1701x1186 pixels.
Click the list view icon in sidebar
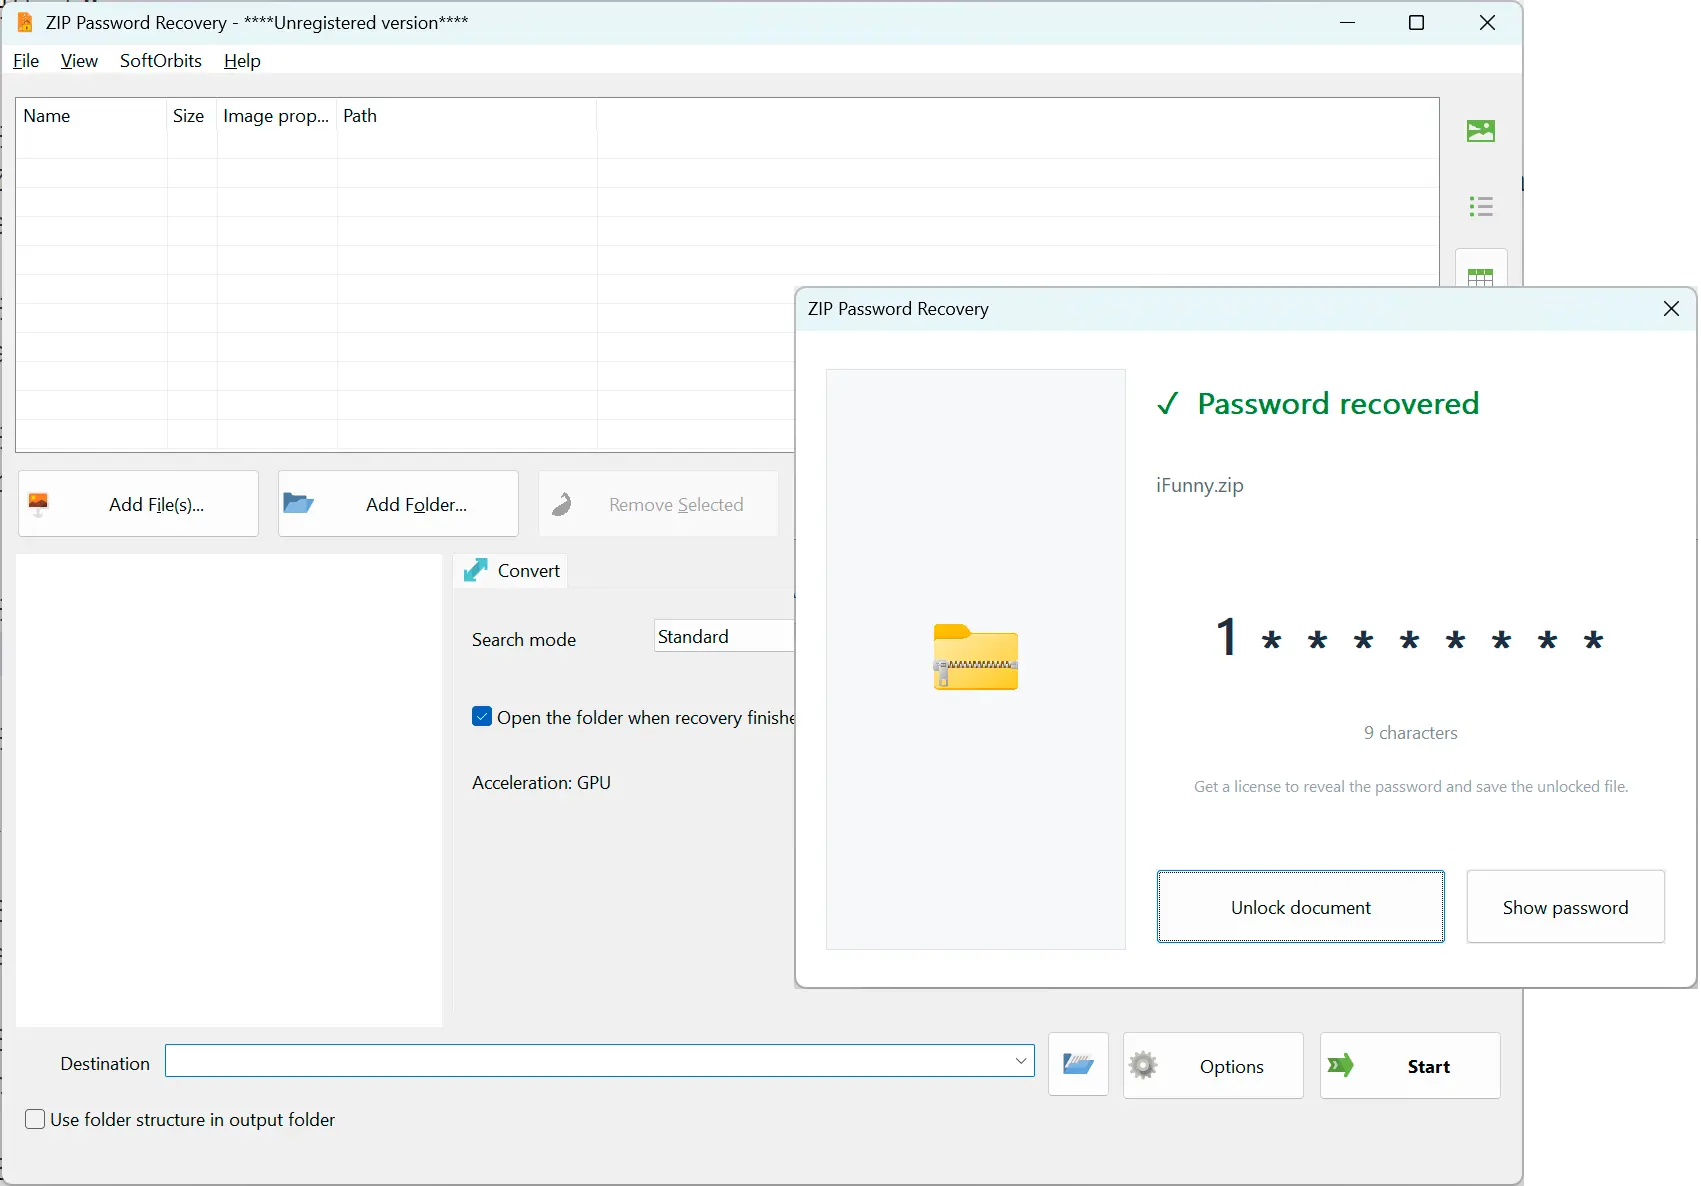(1480, 206)
